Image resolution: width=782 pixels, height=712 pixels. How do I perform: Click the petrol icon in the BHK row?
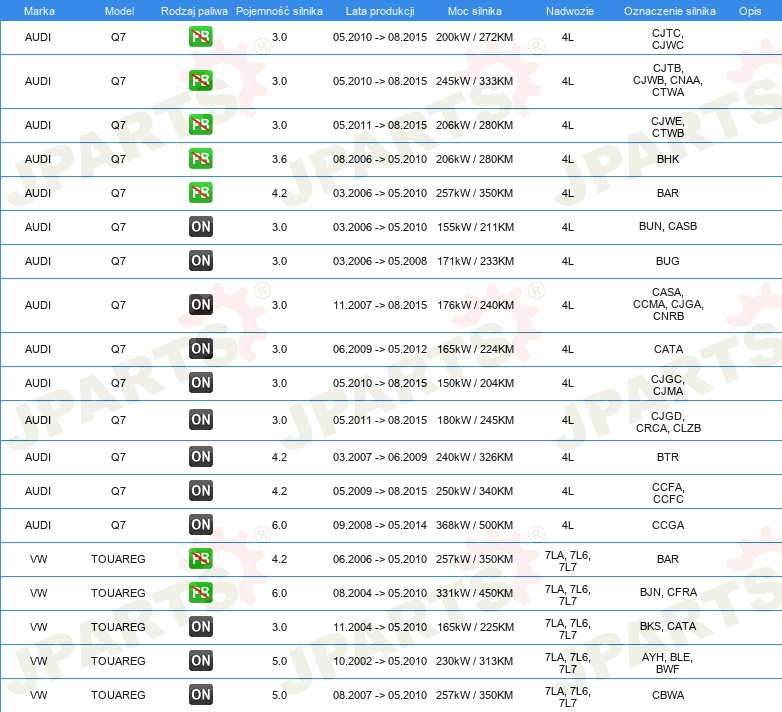[x=200, y=159]
